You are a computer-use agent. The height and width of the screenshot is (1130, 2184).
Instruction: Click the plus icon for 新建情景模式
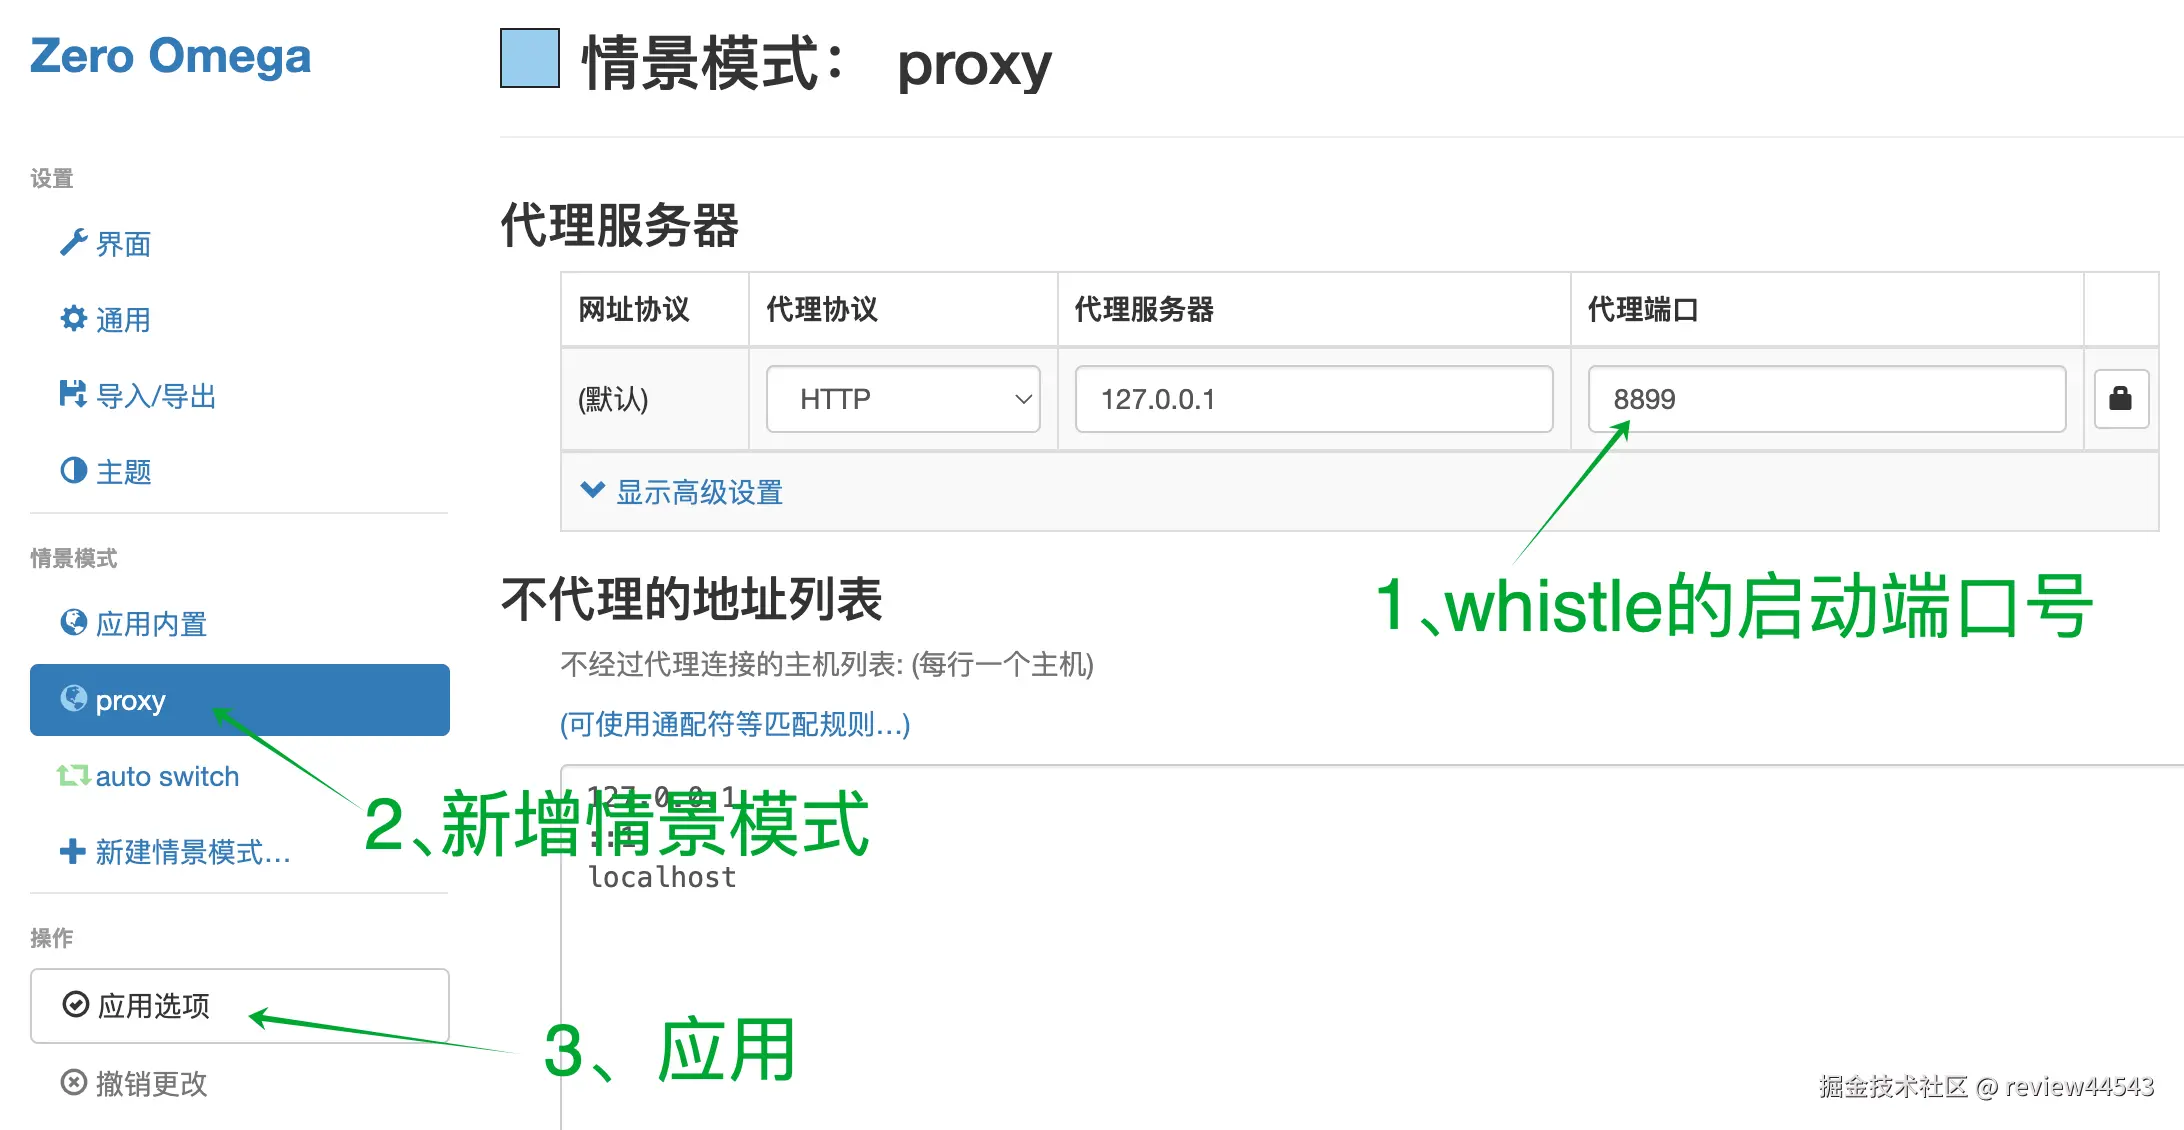[x=72, y=851]
